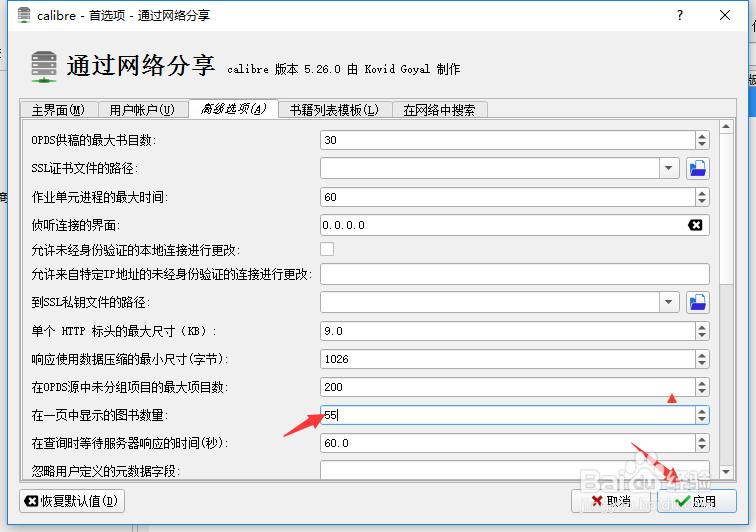Decrease the OPDS feed maximum books value
Screen dimensions: 756x532
702,144
